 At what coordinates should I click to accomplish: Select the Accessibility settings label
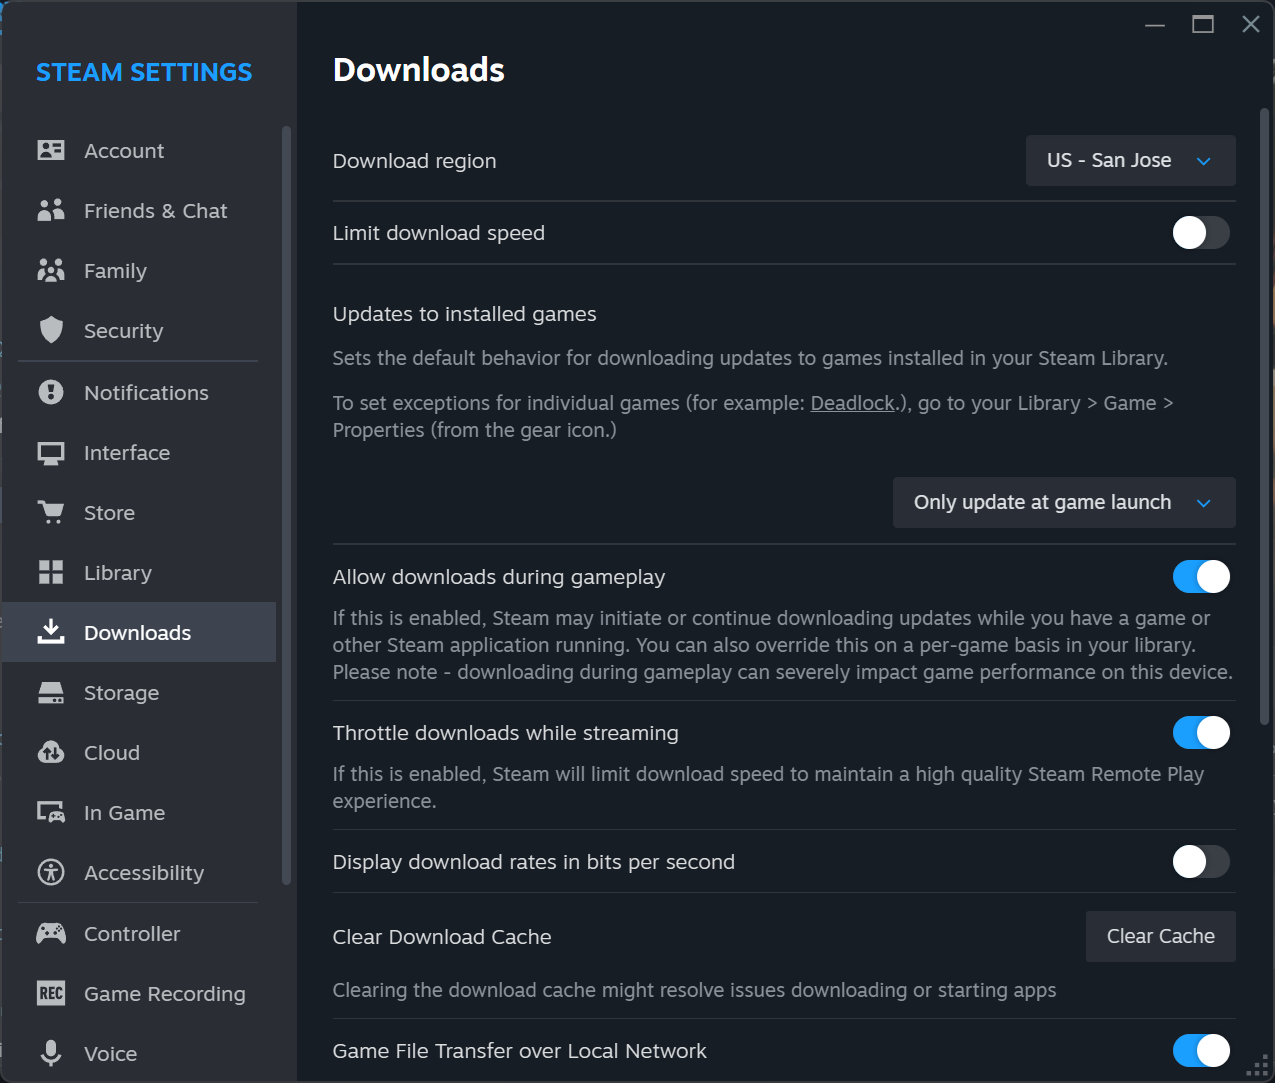144,873
